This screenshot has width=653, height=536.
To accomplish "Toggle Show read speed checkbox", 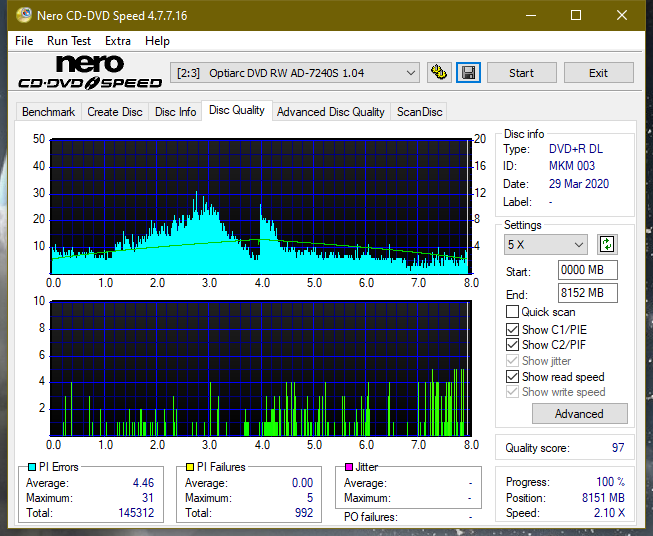I will (512, 376).
